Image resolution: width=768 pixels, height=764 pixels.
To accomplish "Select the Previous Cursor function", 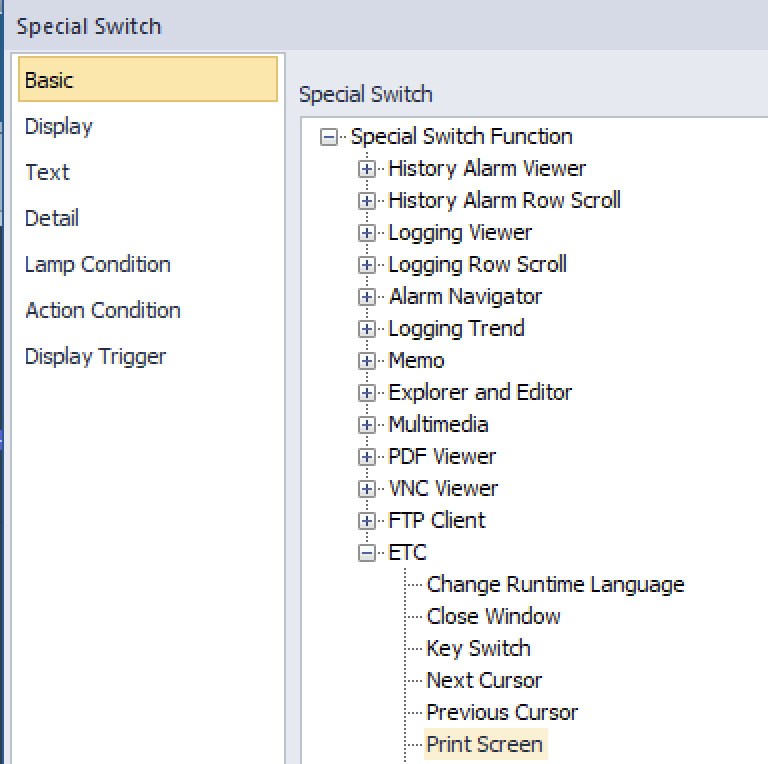I will pyautogui.click(x=502, y=713).
